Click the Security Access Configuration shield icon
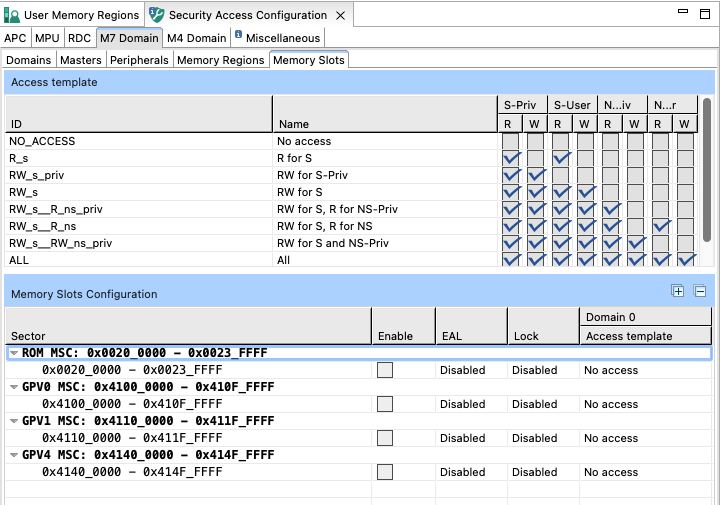 click(157, 15)
